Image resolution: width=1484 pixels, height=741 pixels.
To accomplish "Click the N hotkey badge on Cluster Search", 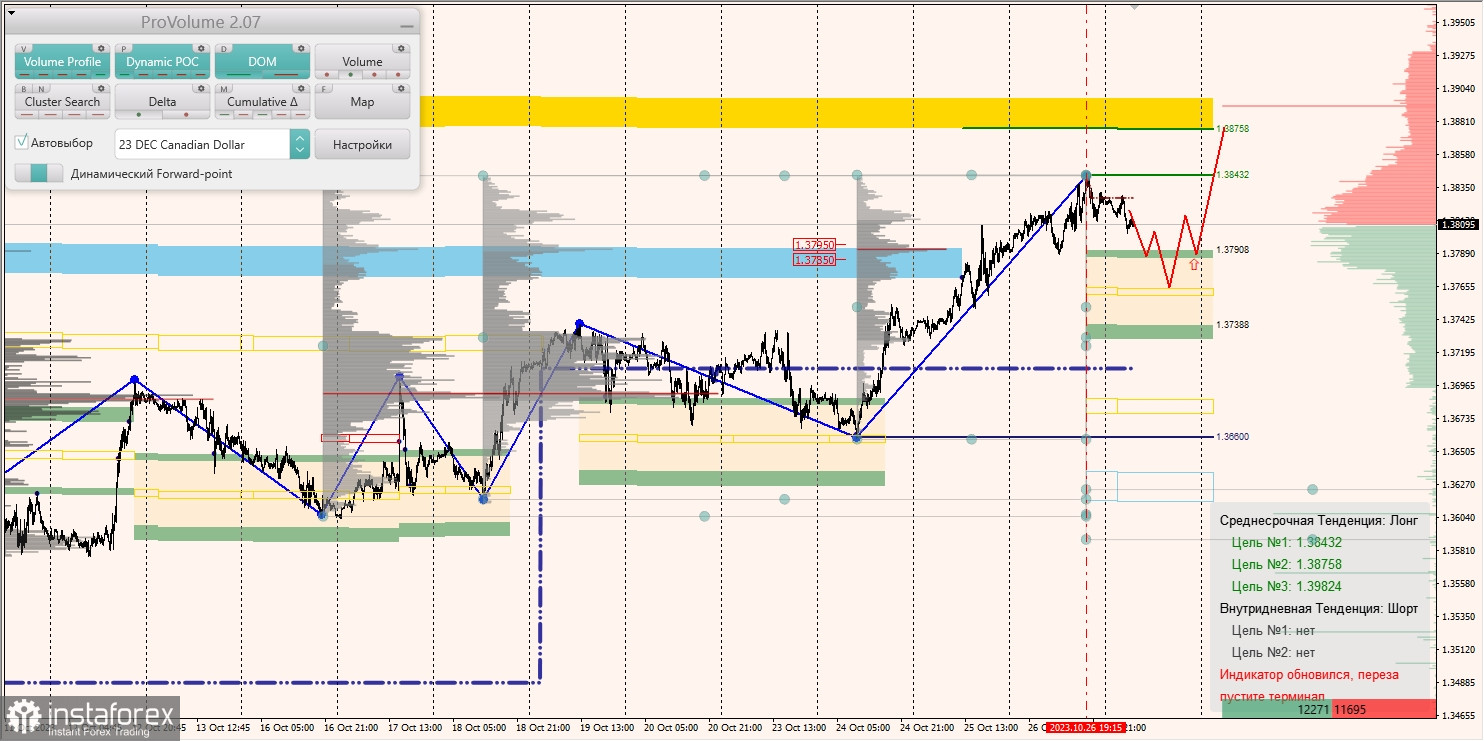I will [x=40, y=88].
